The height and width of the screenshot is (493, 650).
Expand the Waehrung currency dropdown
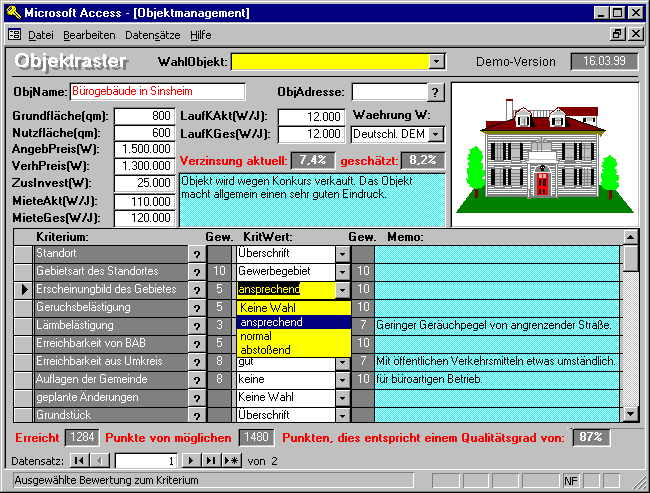[436, 134]
